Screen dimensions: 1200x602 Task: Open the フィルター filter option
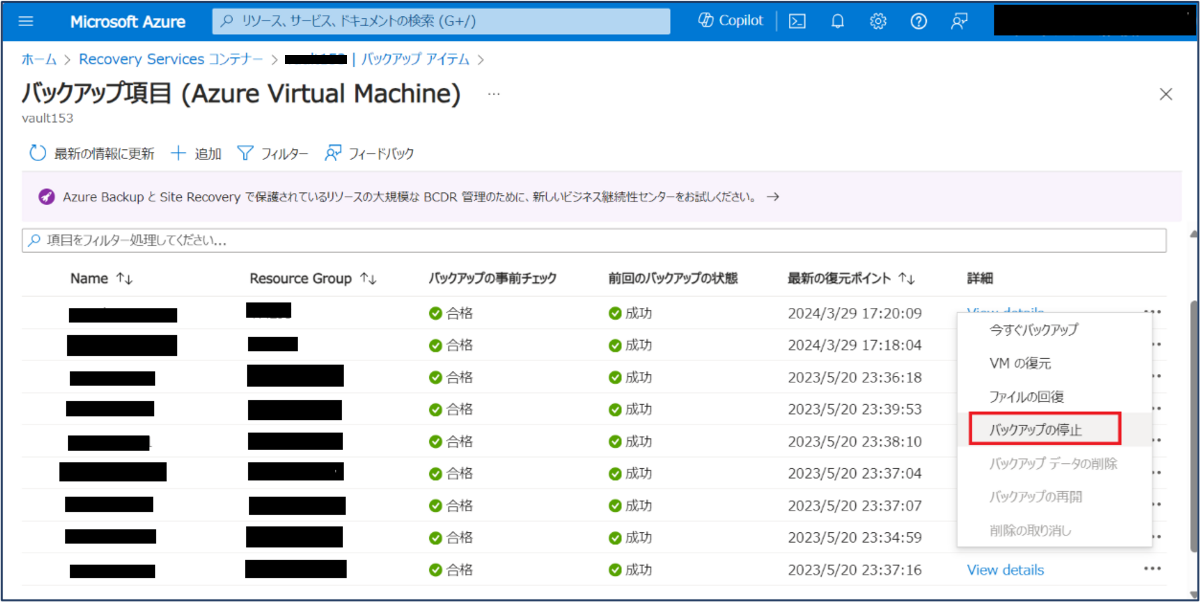[272, 153]
